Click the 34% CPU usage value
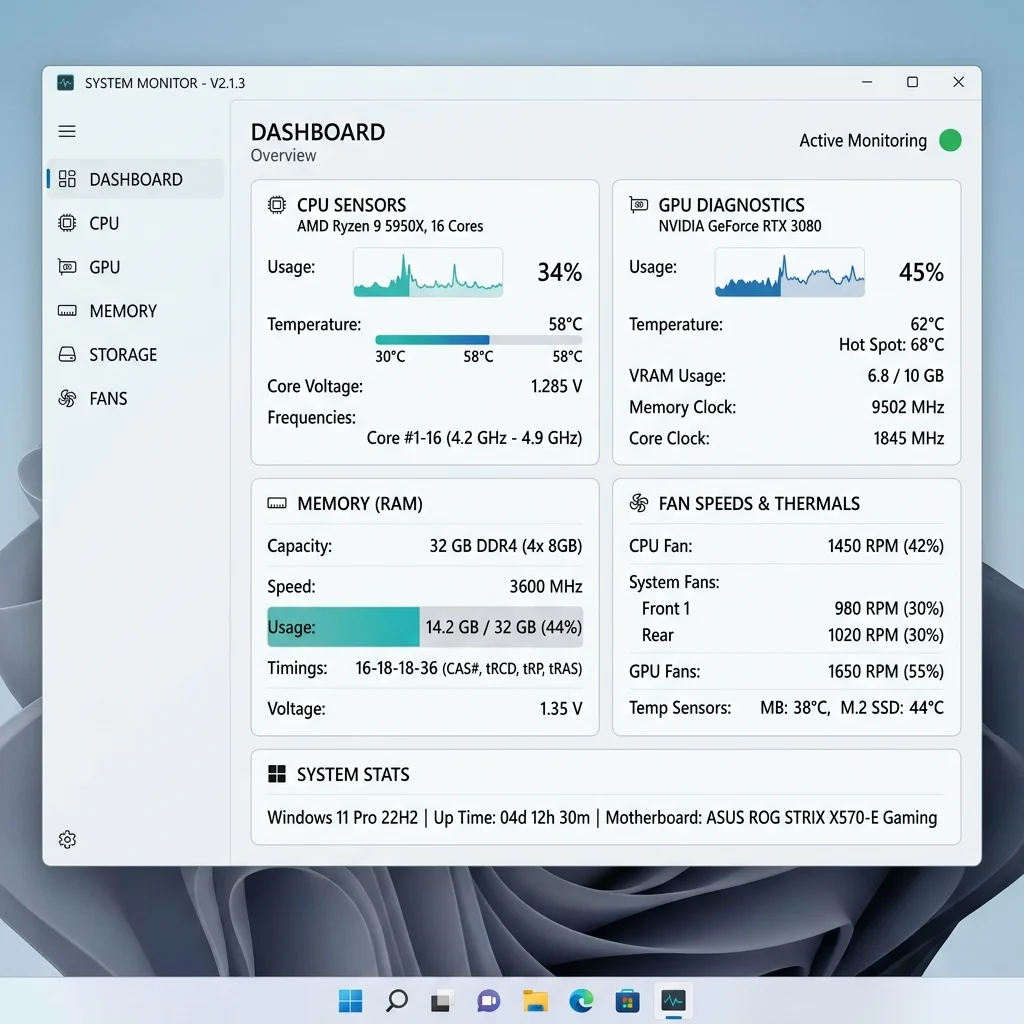The height and width of the screenshot is (1024, 1024). click(560, 272)
